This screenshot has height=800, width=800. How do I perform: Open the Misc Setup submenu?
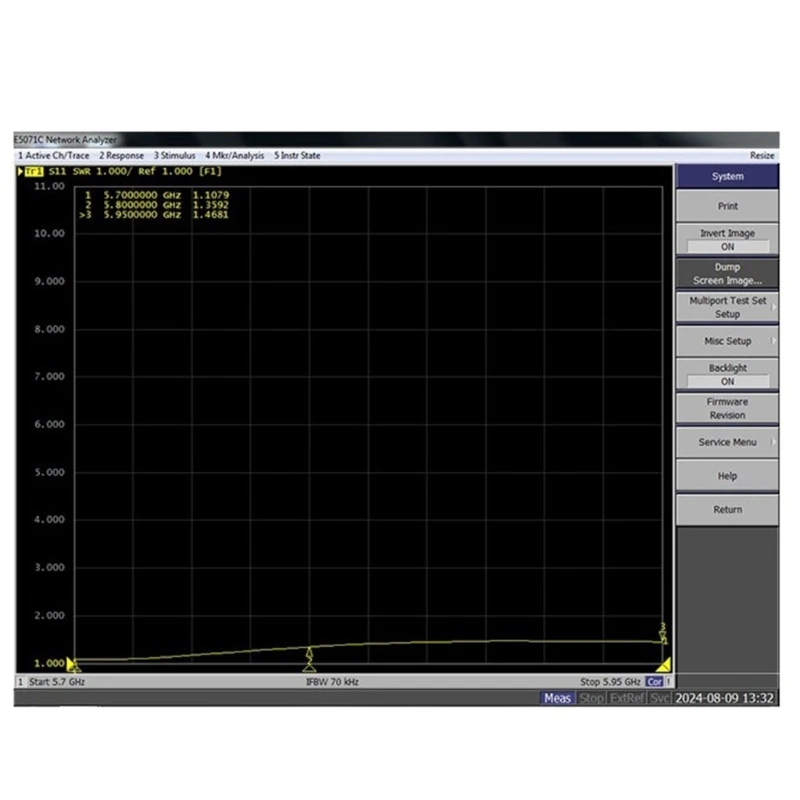727,341
